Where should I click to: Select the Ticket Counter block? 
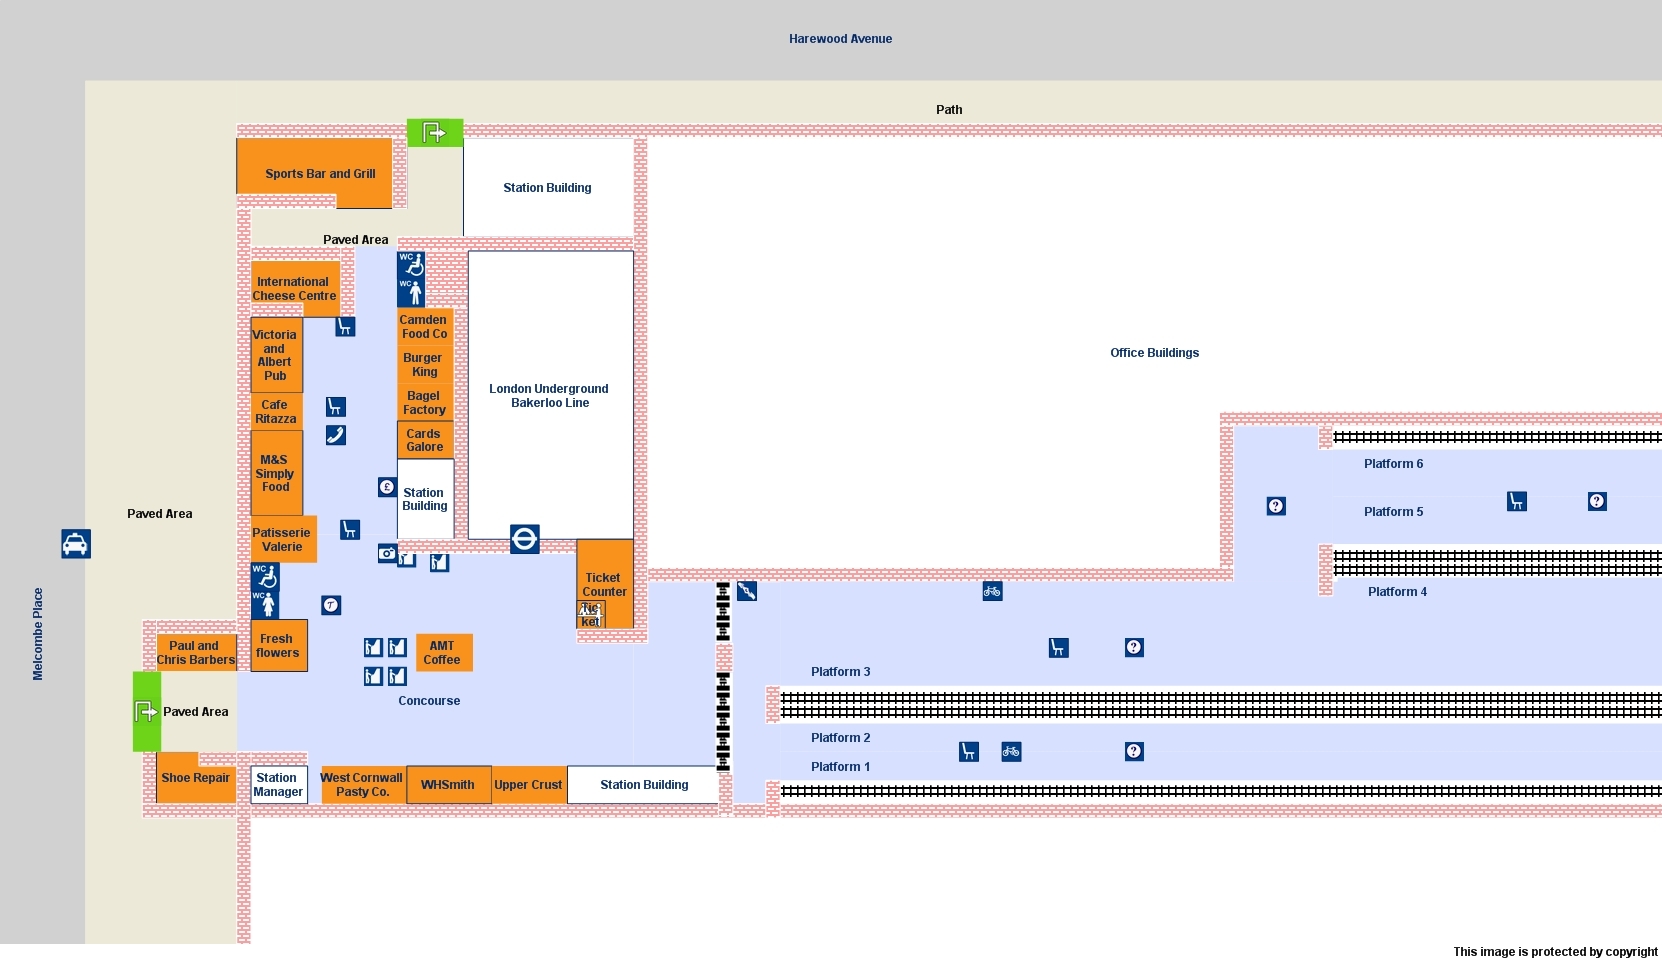click(x=603, y=584)
